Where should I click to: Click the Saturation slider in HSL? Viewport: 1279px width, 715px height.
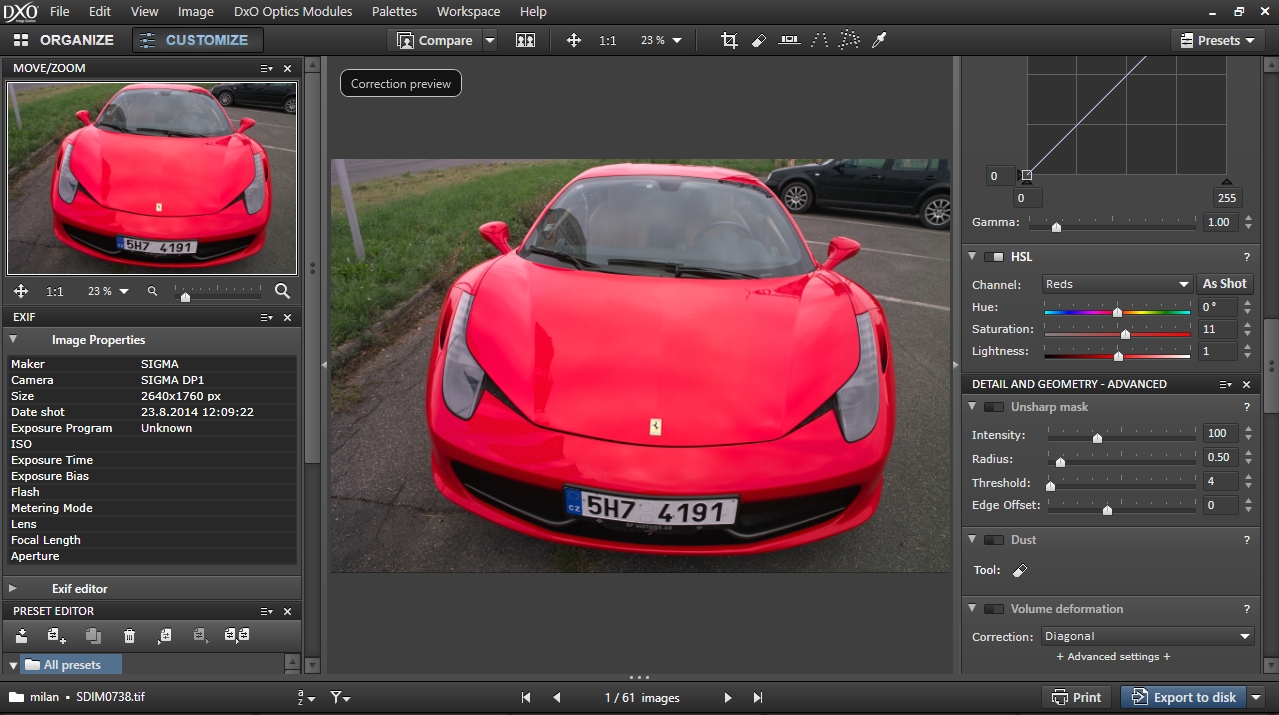(x=1125, y=334)
